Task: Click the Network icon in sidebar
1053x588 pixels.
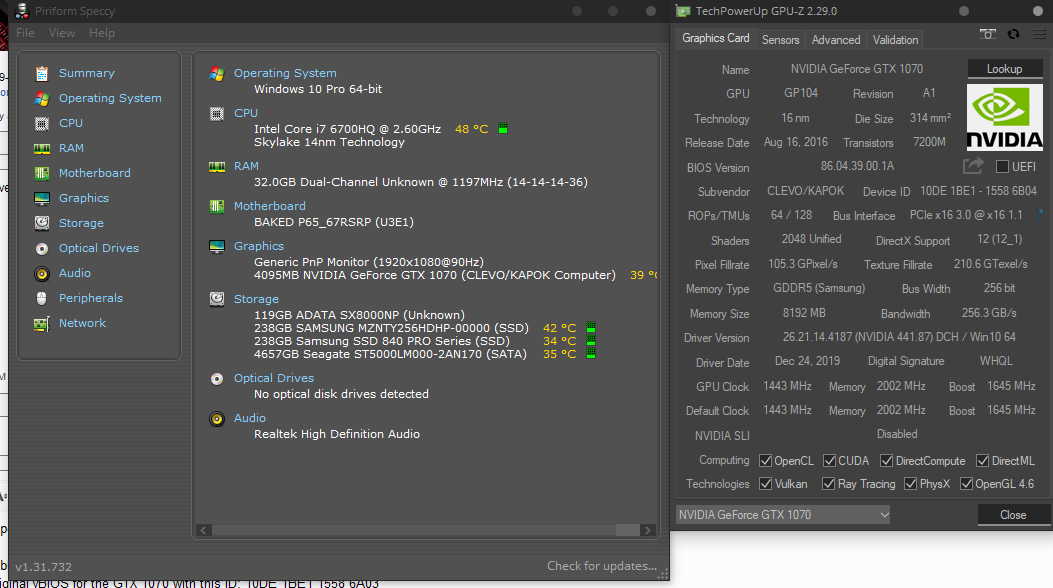Action: (42, 324)
